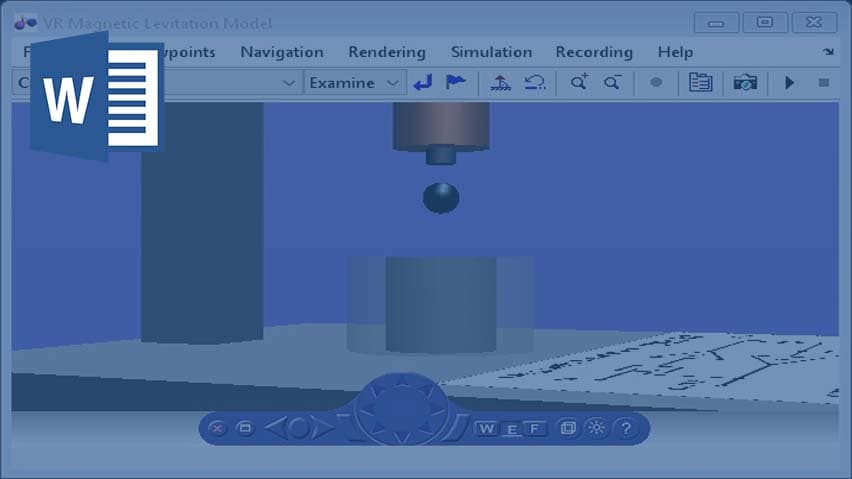The width and height of the screenshot is (852, 479).
Task: Toggle wireframe rendering in navigation panel
Action: point(568,428)
